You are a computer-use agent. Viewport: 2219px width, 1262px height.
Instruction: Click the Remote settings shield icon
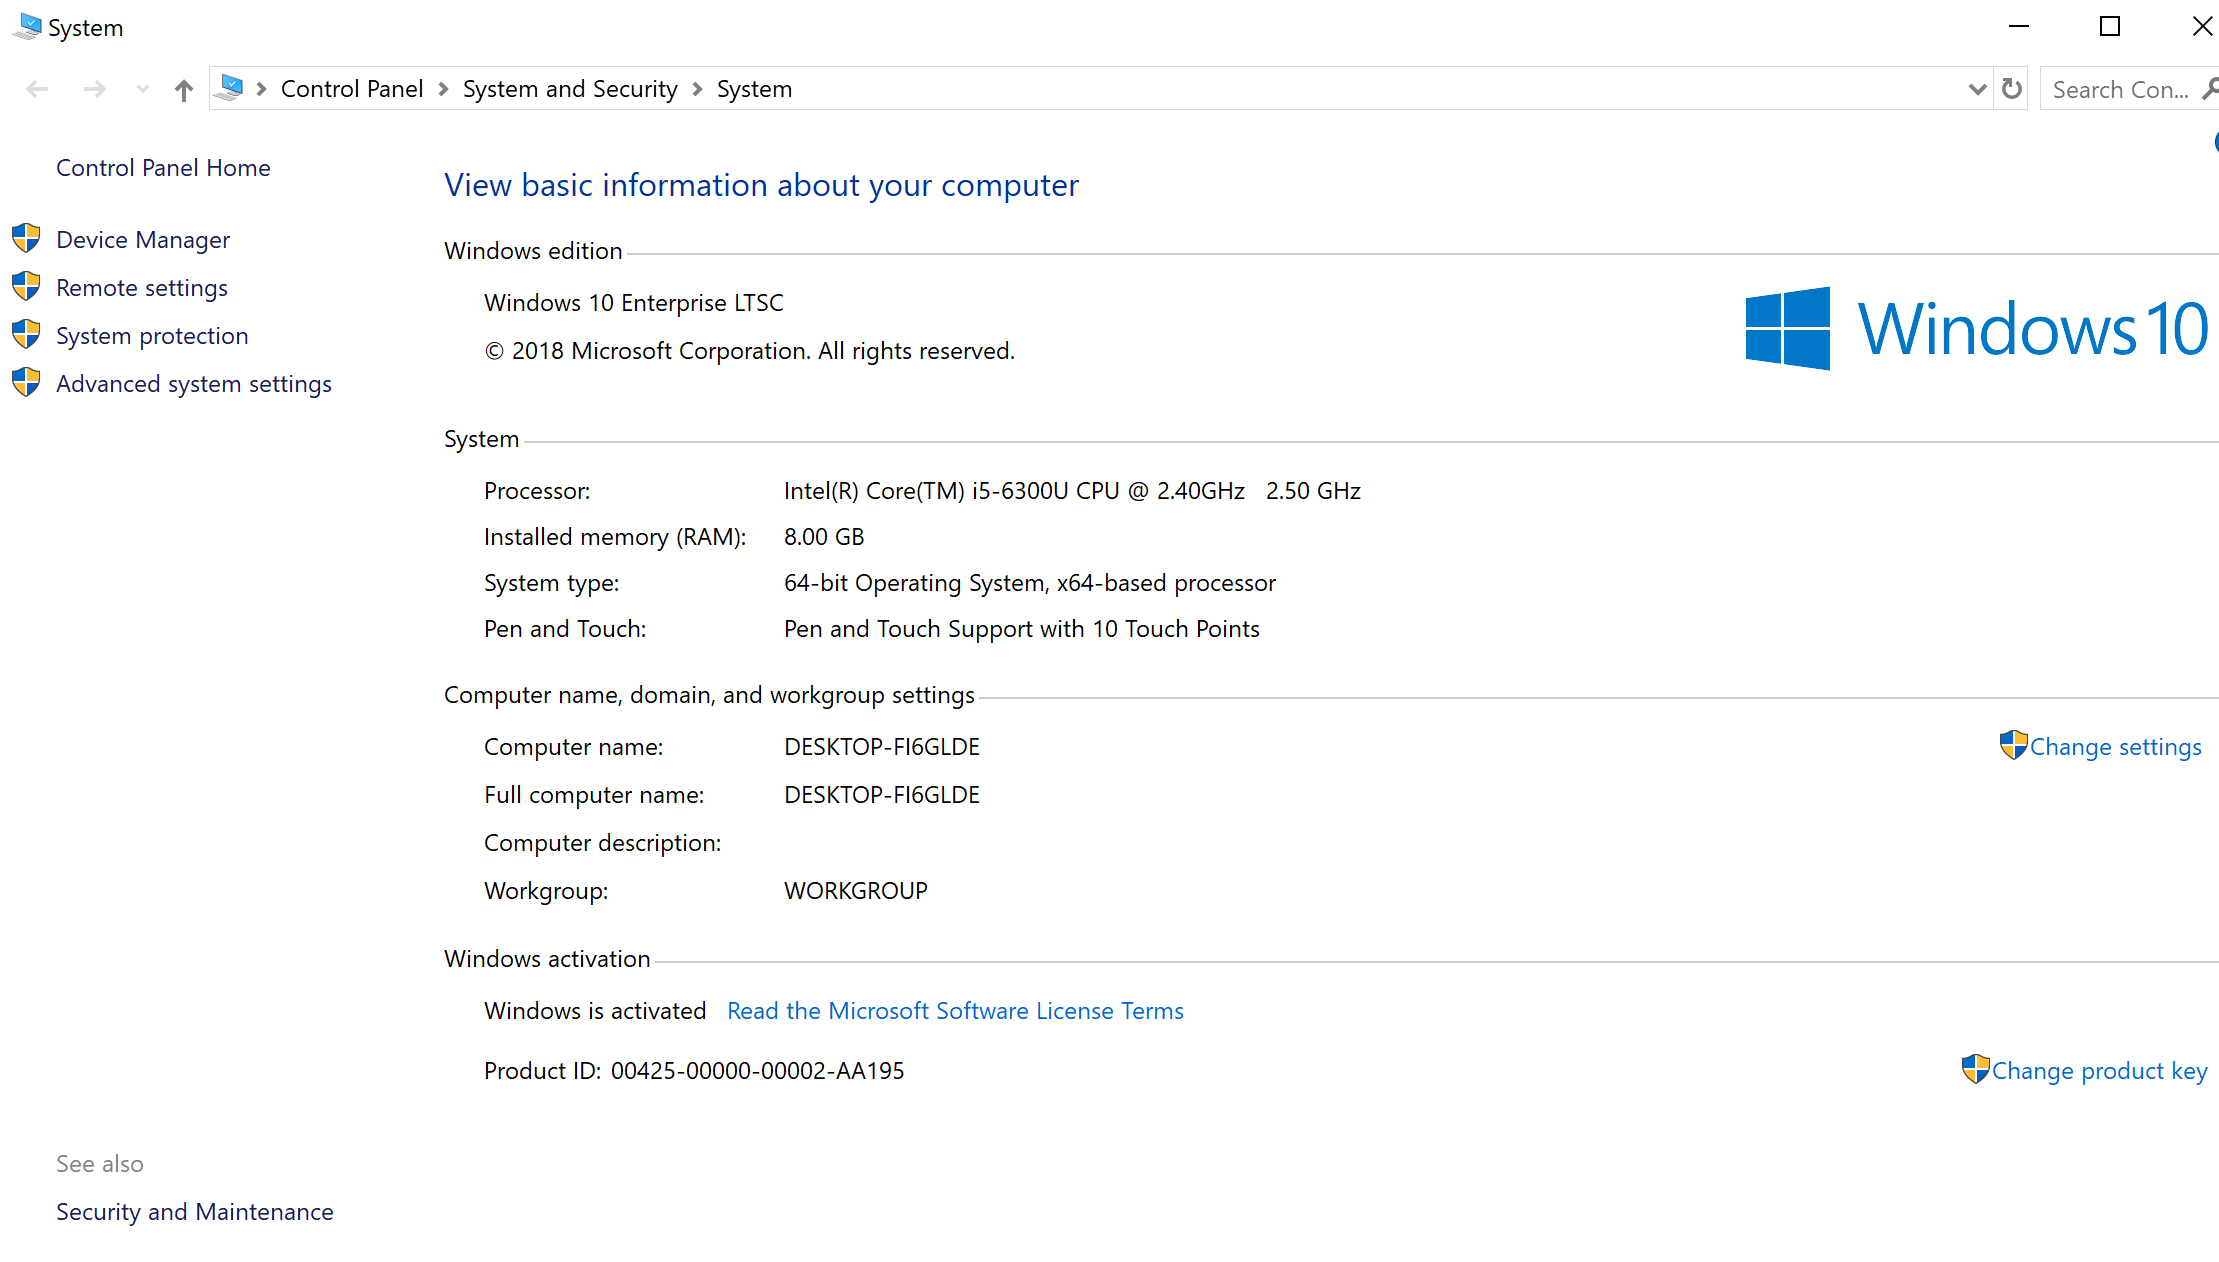[26, 287]
